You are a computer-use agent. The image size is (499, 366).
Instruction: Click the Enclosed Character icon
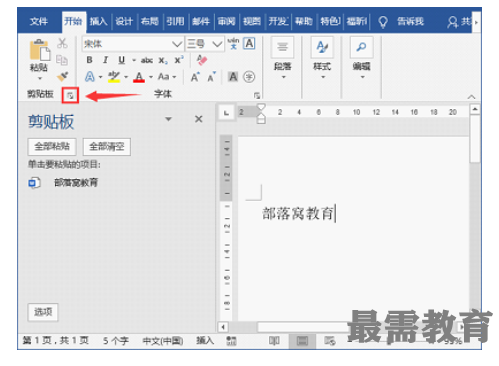pos(249,77)
